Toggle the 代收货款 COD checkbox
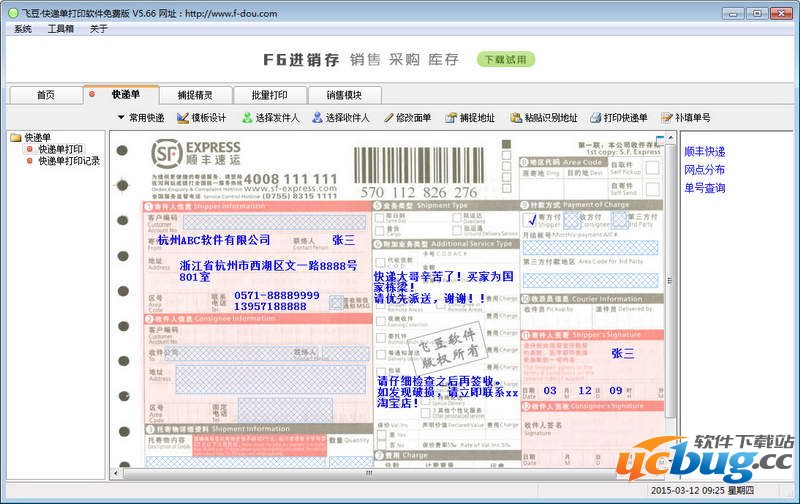The image size is (800, 504). coord(380,263)
